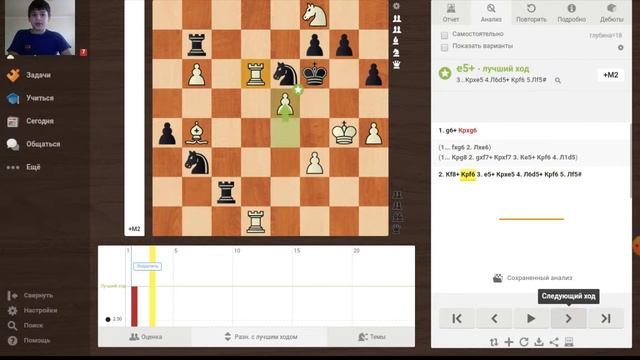Click the +M2 evaluation badge
The width and height of the screenshot is (640, 360).
pos(611,75)
